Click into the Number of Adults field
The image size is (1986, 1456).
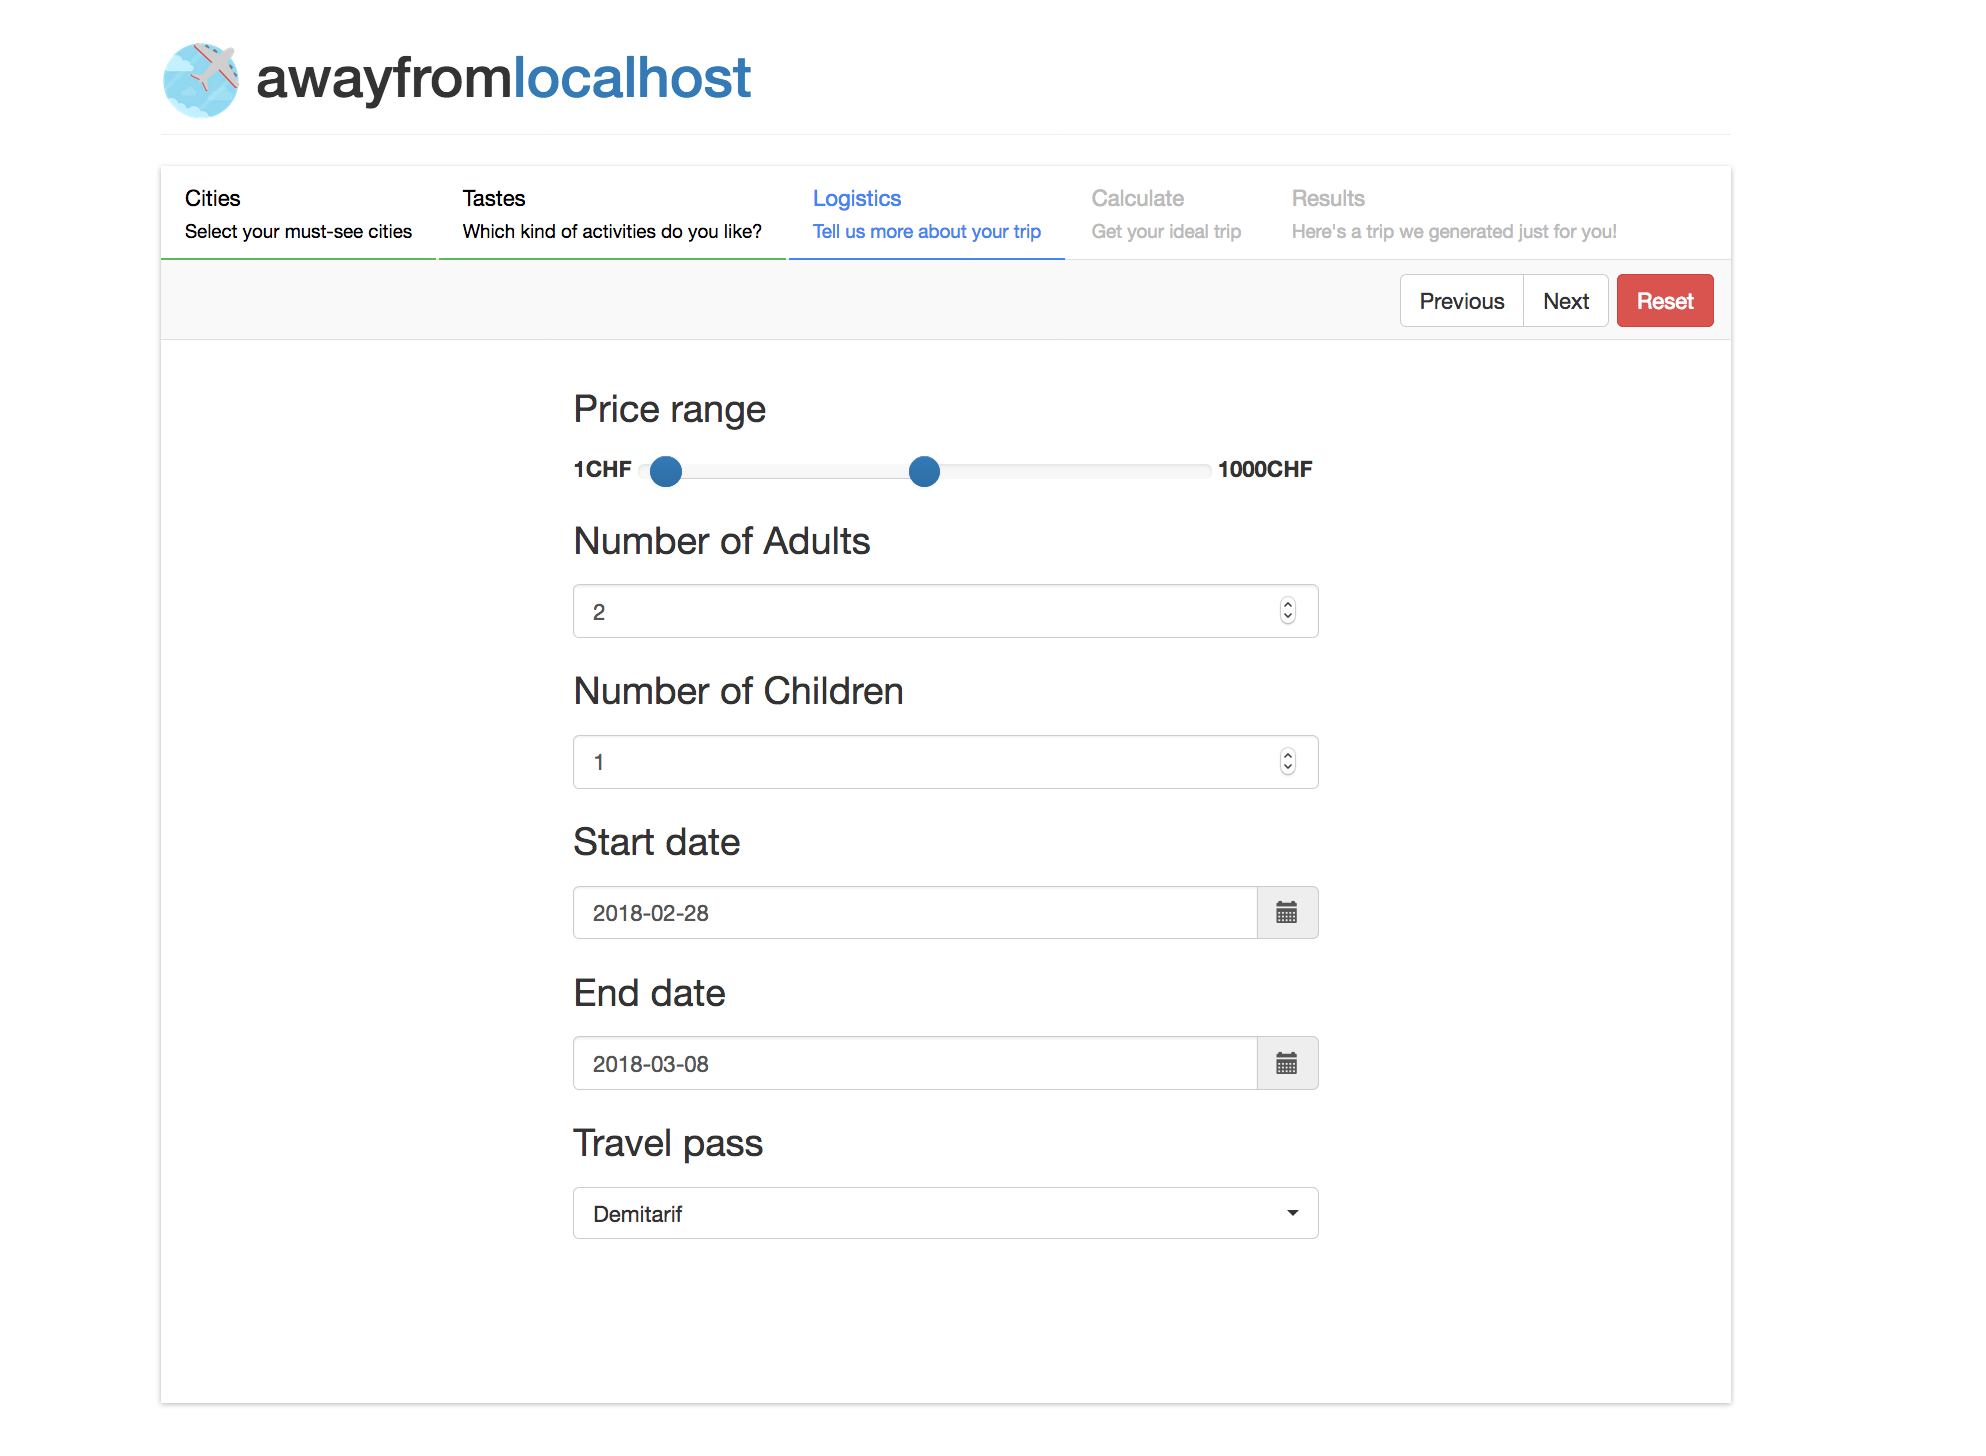click(920, 611)
